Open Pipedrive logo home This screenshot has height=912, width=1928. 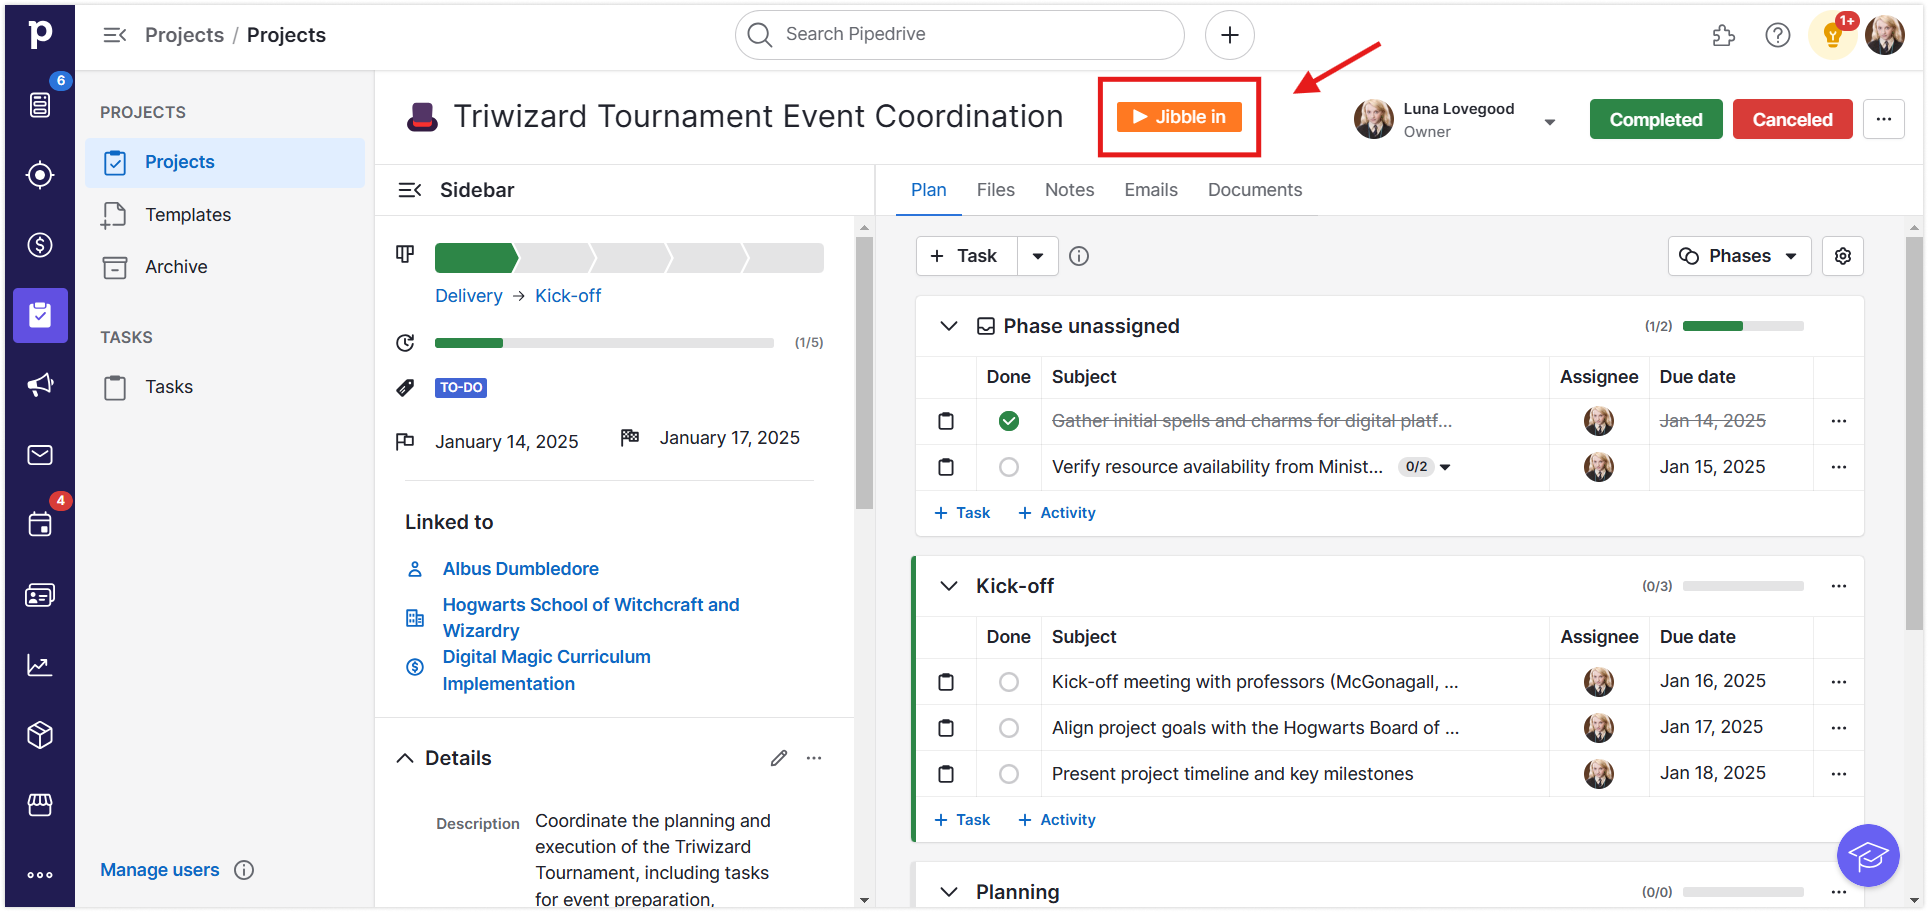[x=40, y=34]
